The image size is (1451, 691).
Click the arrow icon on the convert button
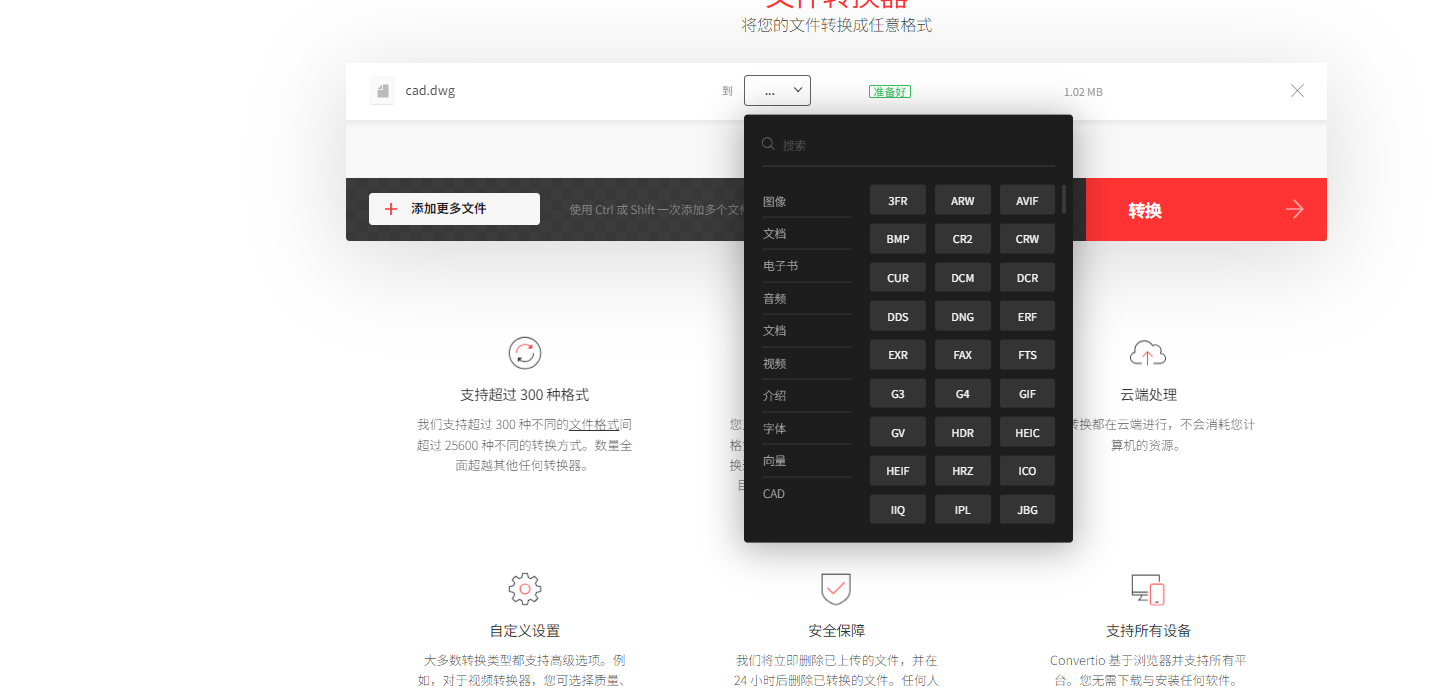pos(1295,209)
